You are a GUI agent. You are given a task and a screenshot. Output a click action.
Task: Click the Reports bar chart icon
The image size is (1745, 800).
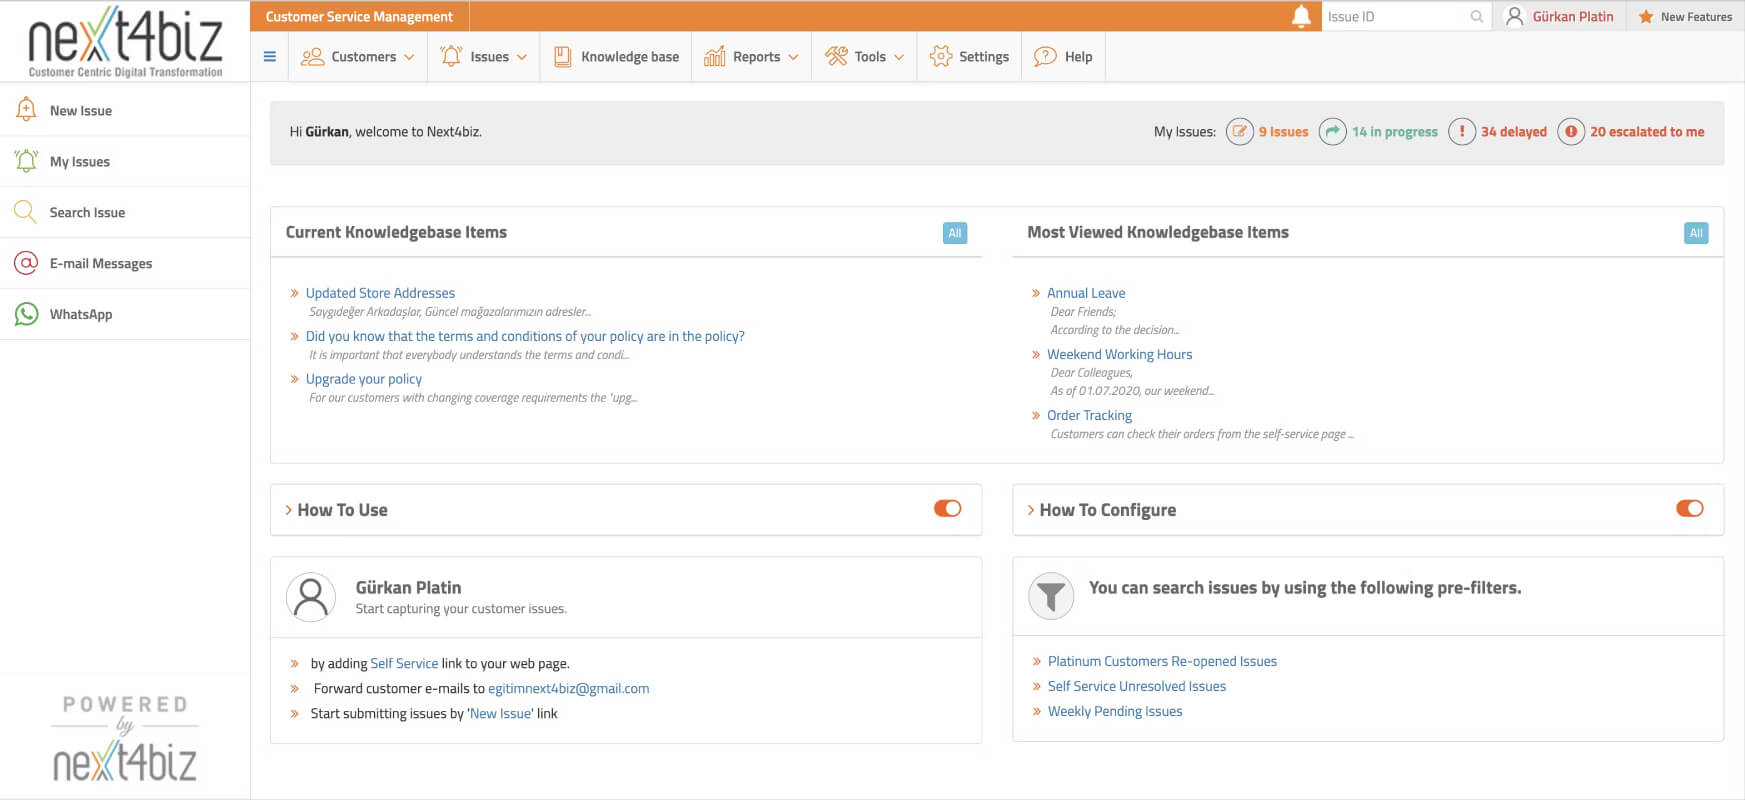[x=715, y=57]
